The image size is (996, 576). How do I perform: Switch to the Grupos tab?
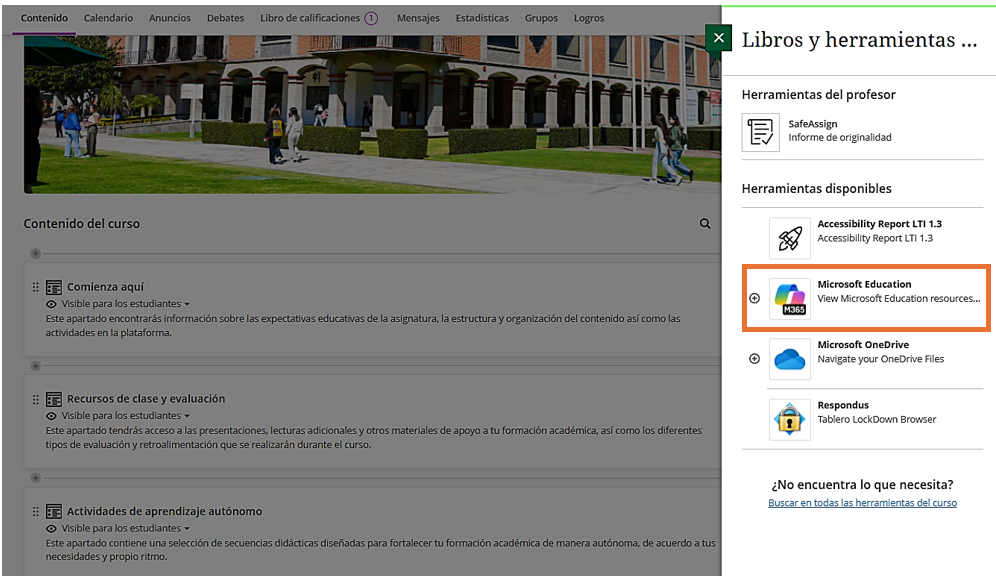tap(541, 18)
